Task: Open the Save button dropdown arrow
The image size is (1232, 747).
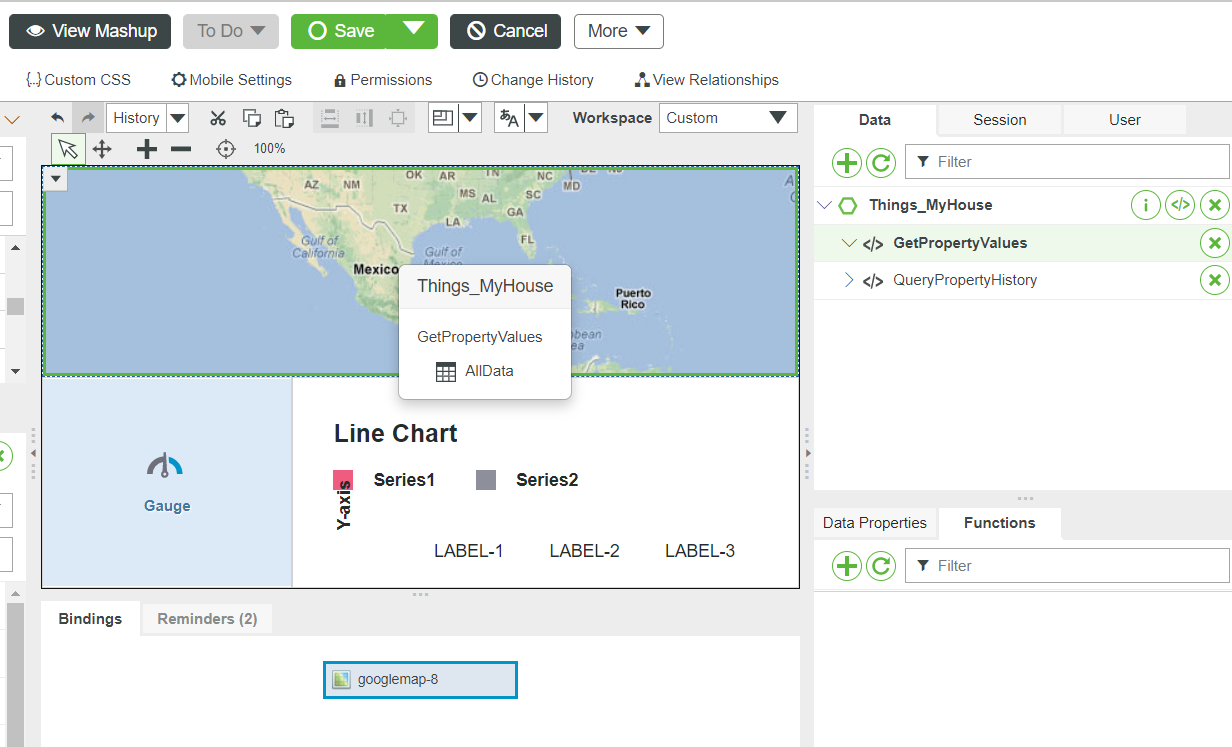Action: [416, 31]
